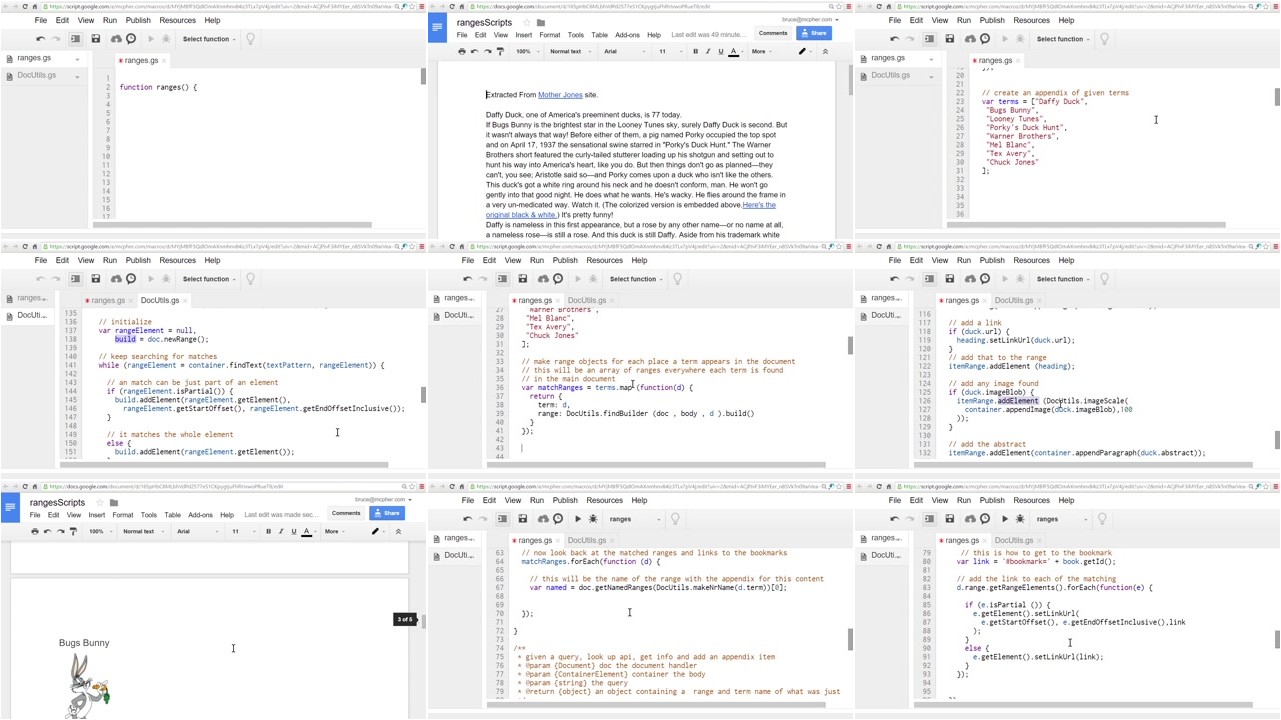Click Save icon in editor showing line 135

pyautogui.click(x=96, y=279)
